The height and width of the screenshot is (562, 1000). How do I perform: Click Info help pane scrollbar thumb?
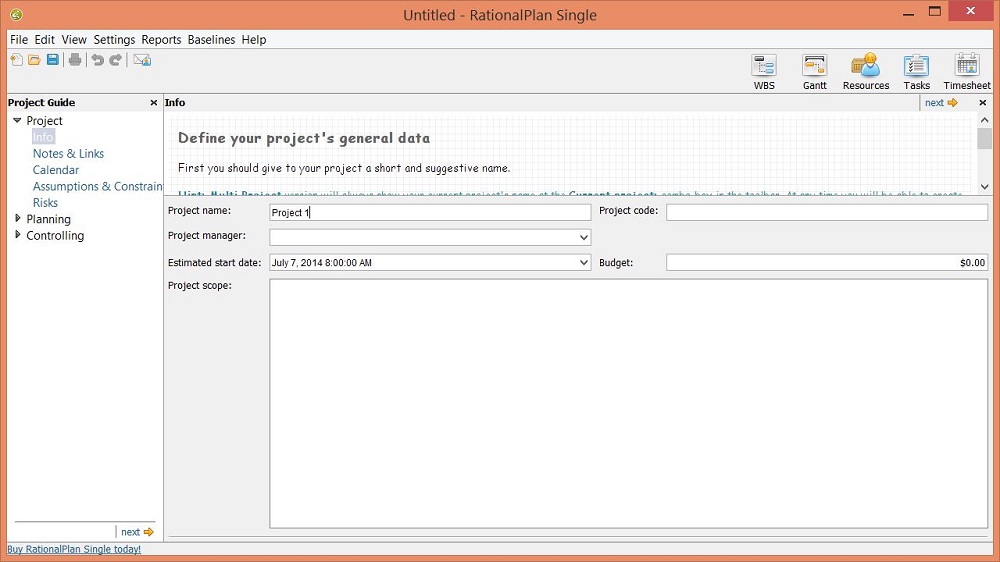(x=985, y=138)
